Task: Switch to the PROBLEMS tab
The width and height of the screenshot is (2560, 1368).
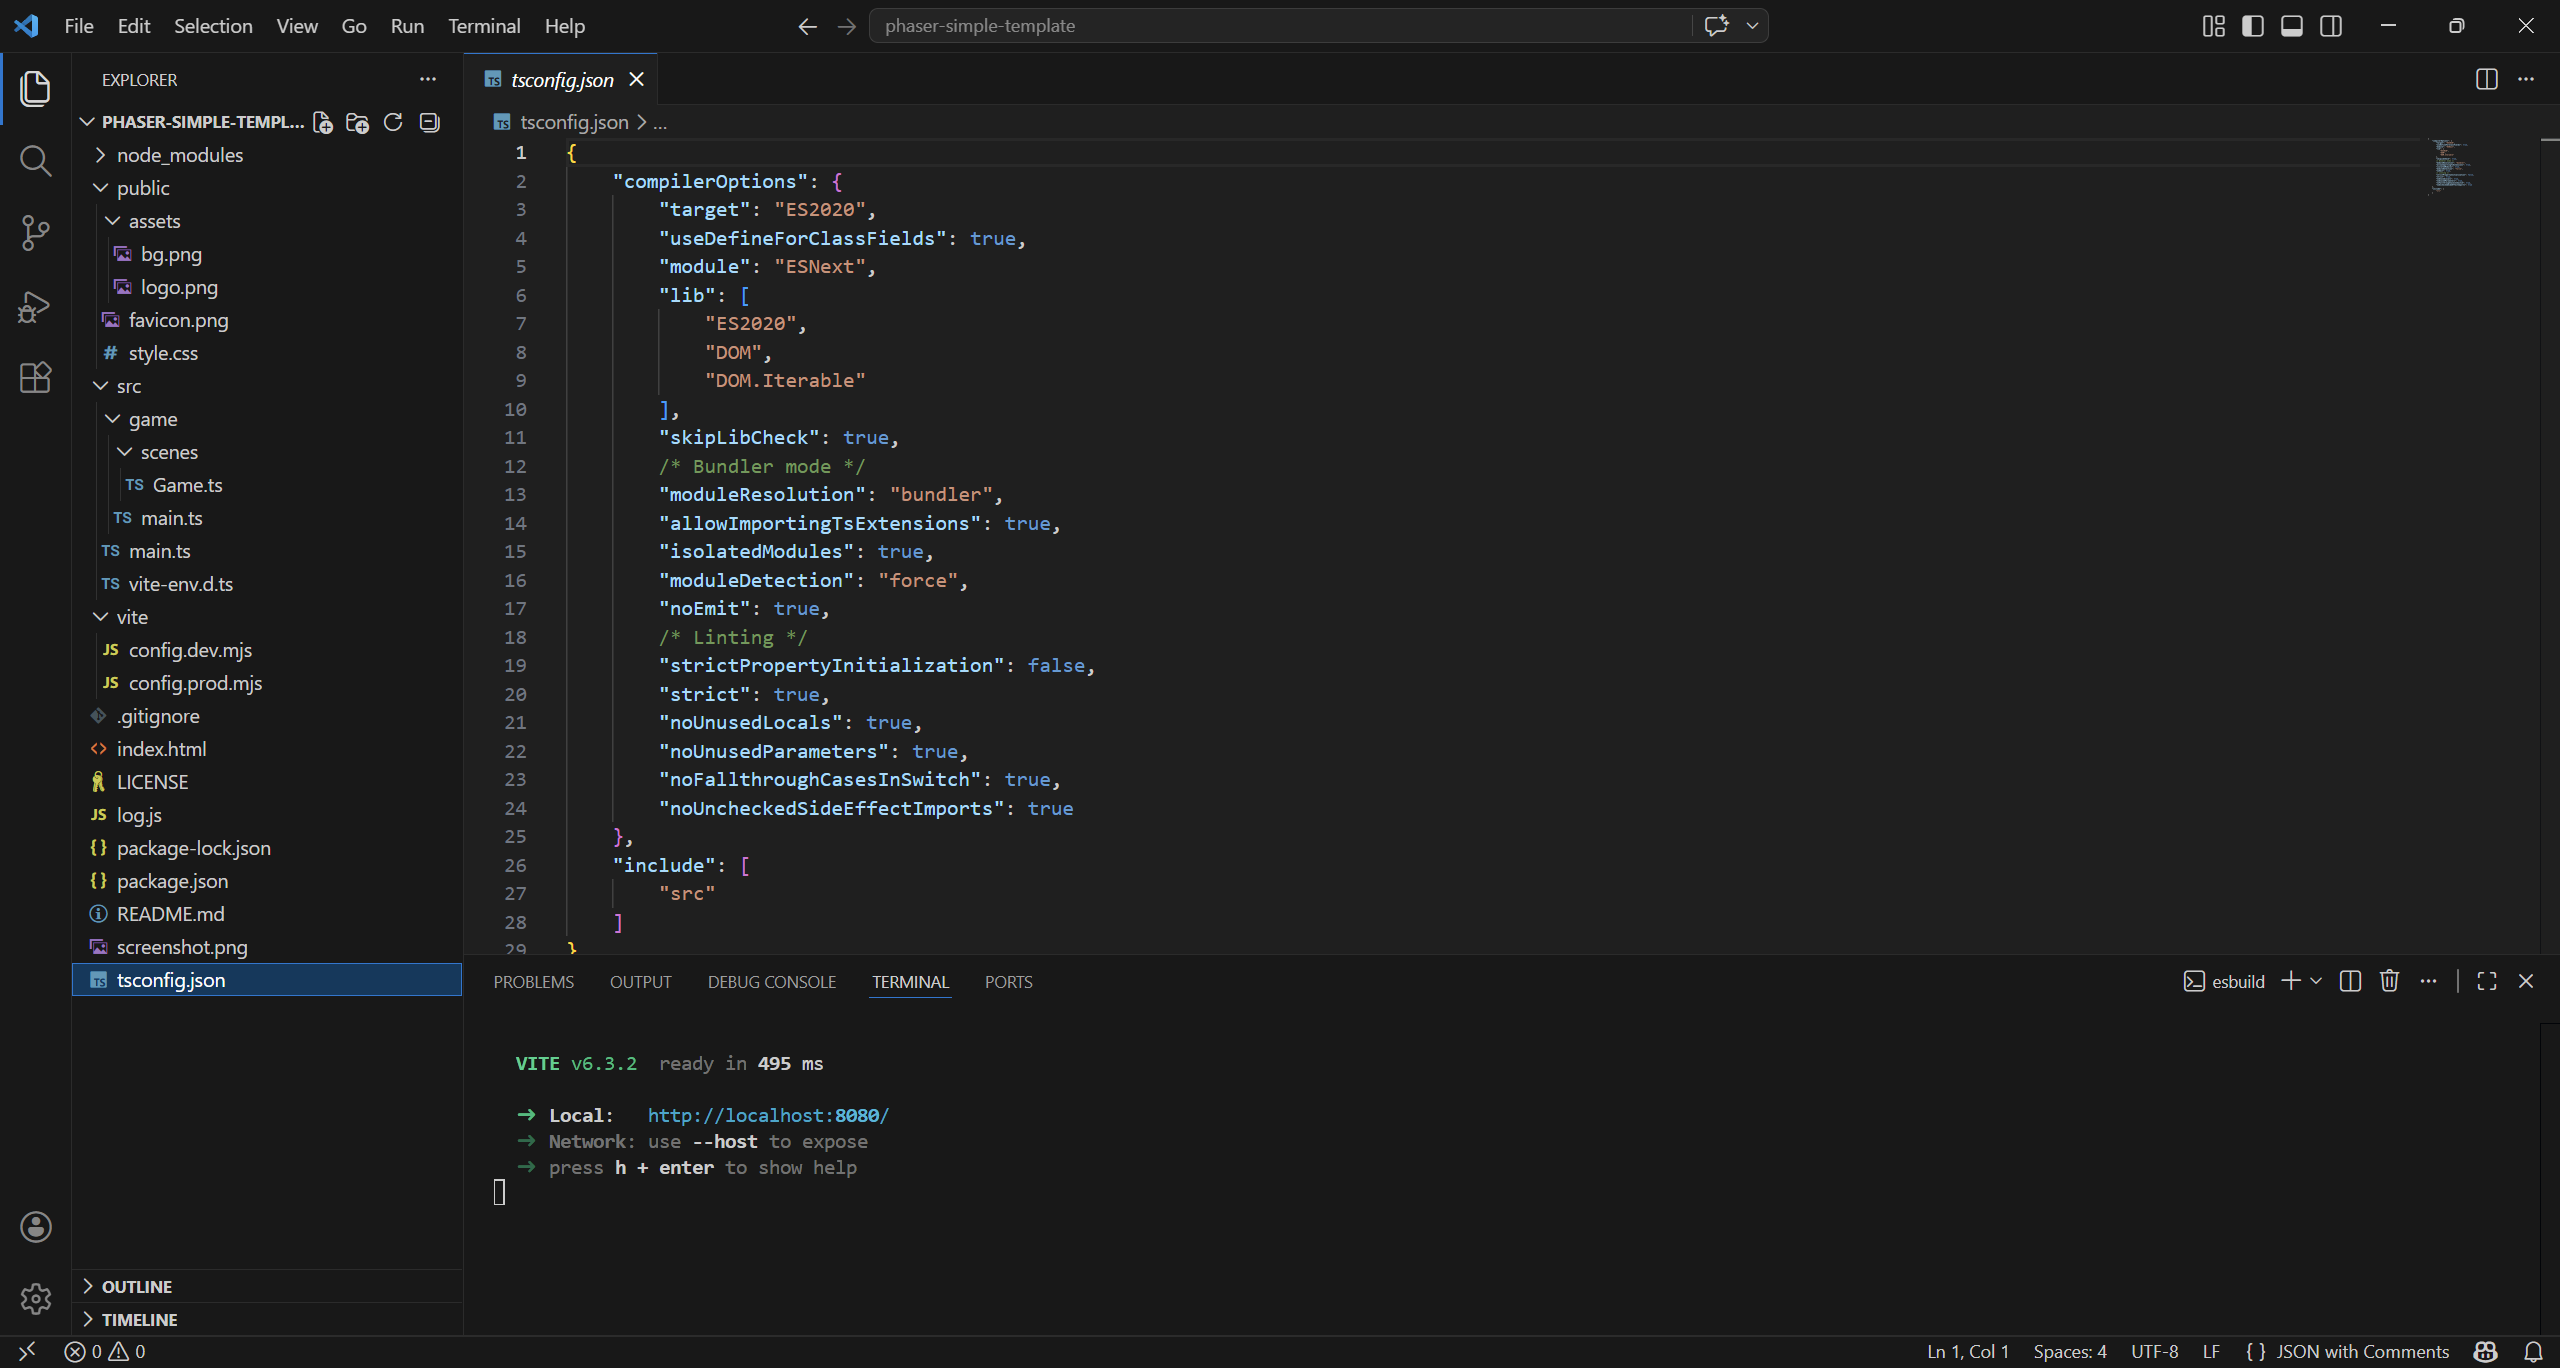Action: click(x=533, y=982)
